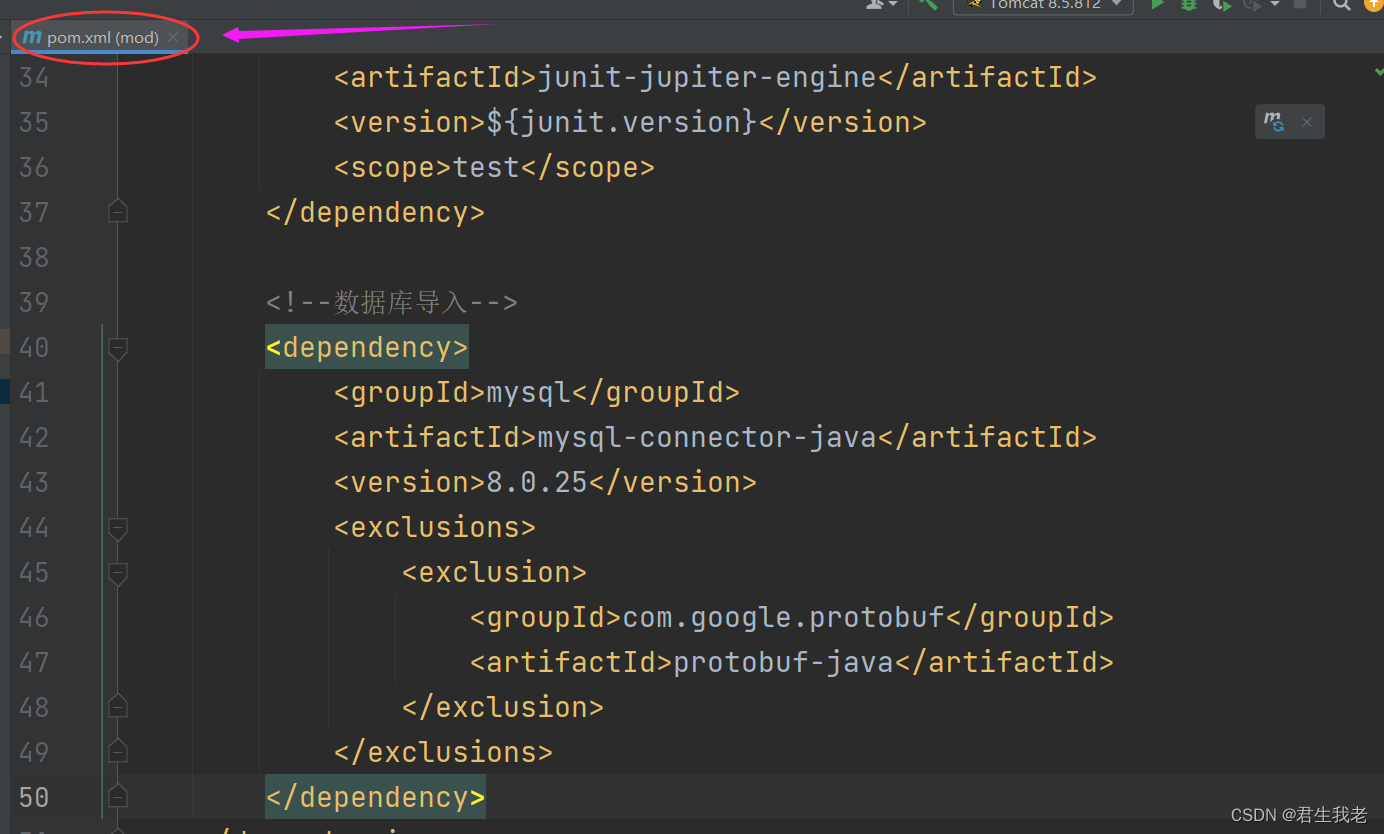
Task: Click junit-jupiter-engine artifactId text
Action: (x=707, y=77)
